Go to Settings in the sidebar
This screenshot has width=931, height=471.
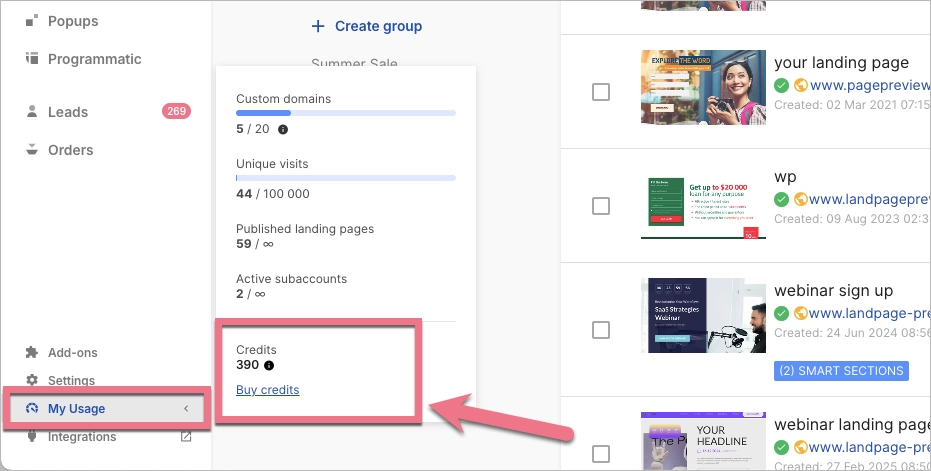point(71,381)
